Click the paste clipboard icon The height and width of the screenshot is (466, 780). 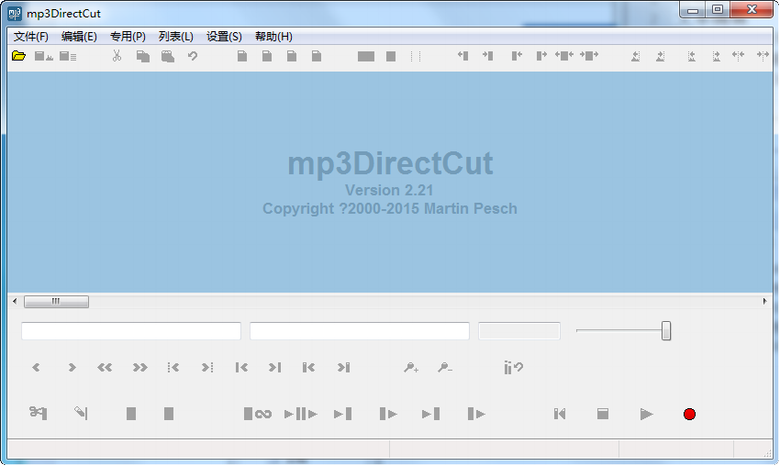point(168,56)
